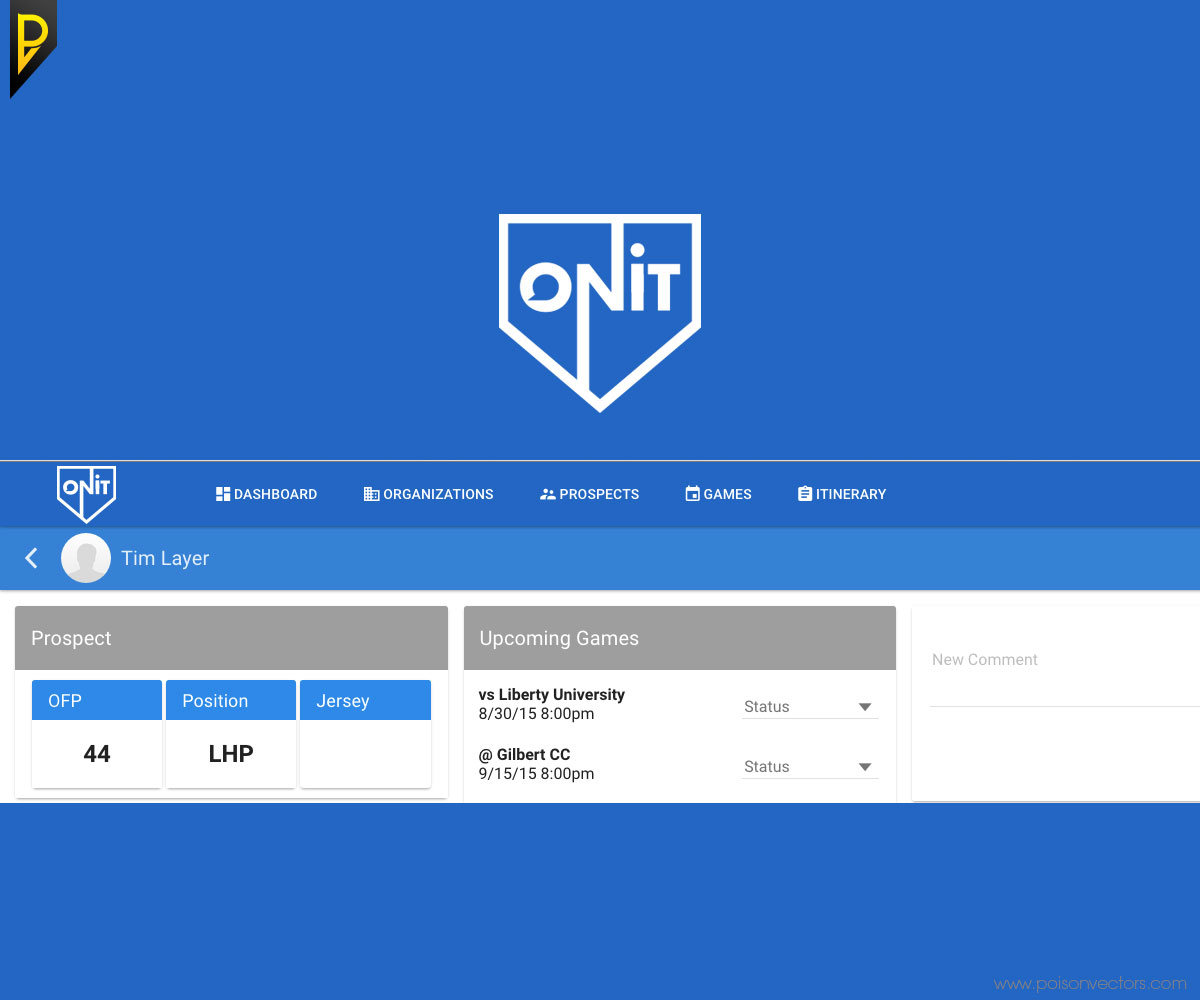Select the @ Gilbert CC game
Viewport: 1200px width, 1000px height.
525,755
